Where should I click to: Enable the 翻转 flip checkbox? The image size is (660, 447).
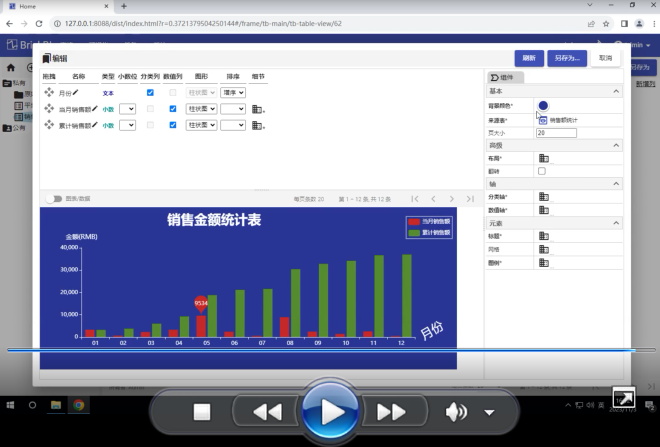[542, 171]
